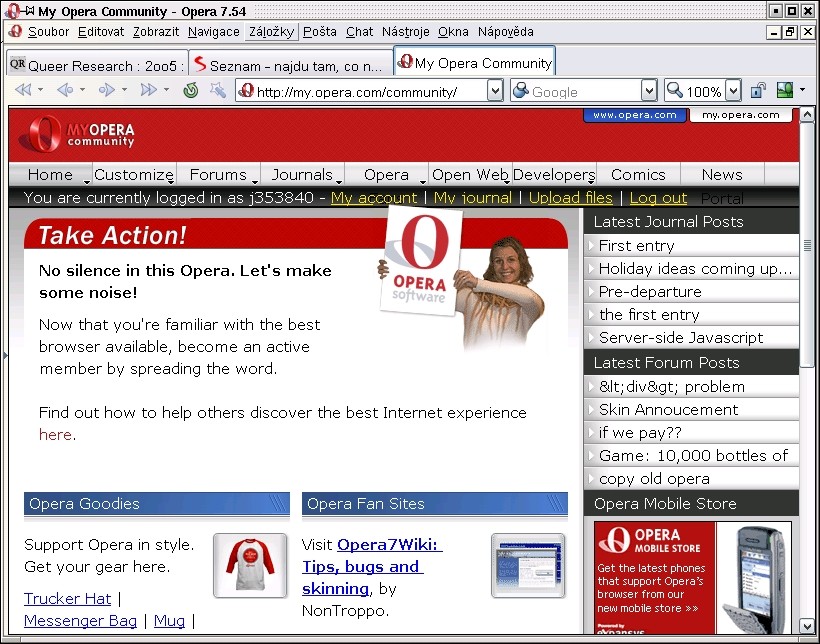
Task: Open the address bar URL dropdown
Action: [x=495, y=91]
